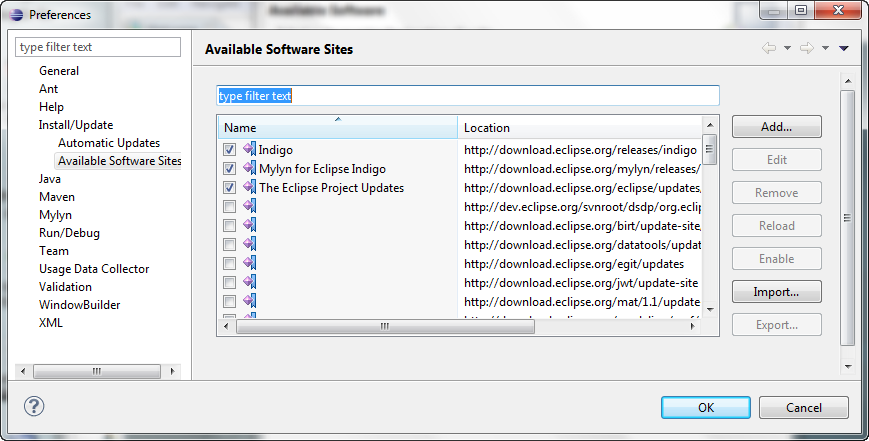The width and height of the screenshot is (869, 441).
Task: Click the sites table vertical scrollbar thumb
Action: coord(709,150)
